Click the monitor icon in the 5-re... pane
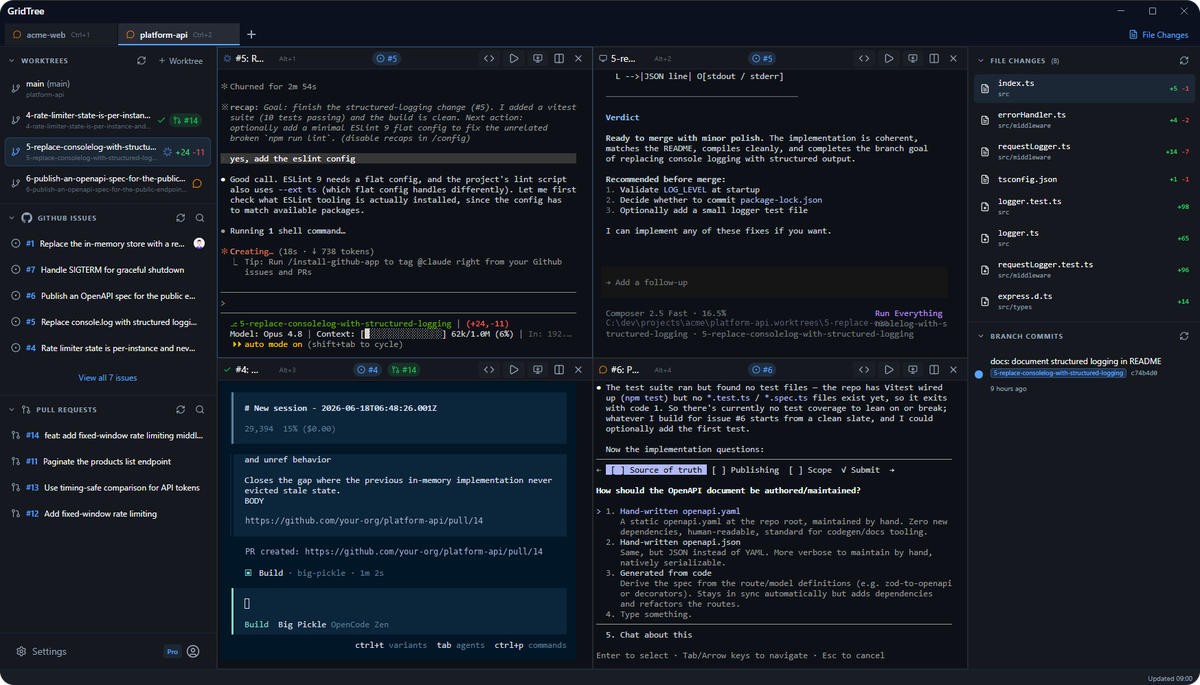Viewport: 1200px width, 685px height. point(913,59)
